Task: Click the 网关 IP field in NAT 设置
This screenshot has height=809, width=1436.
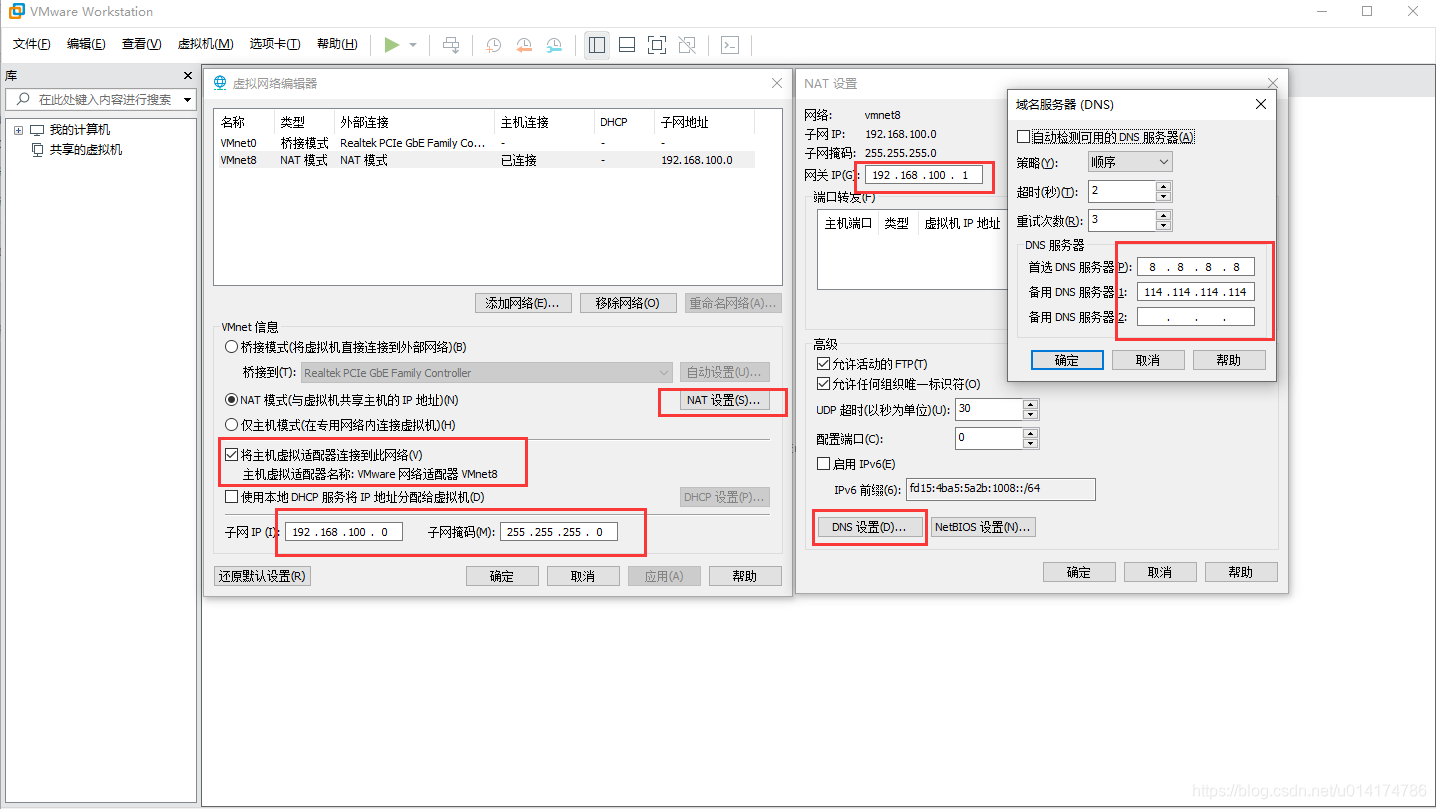Action: click(x=924, y=175)
